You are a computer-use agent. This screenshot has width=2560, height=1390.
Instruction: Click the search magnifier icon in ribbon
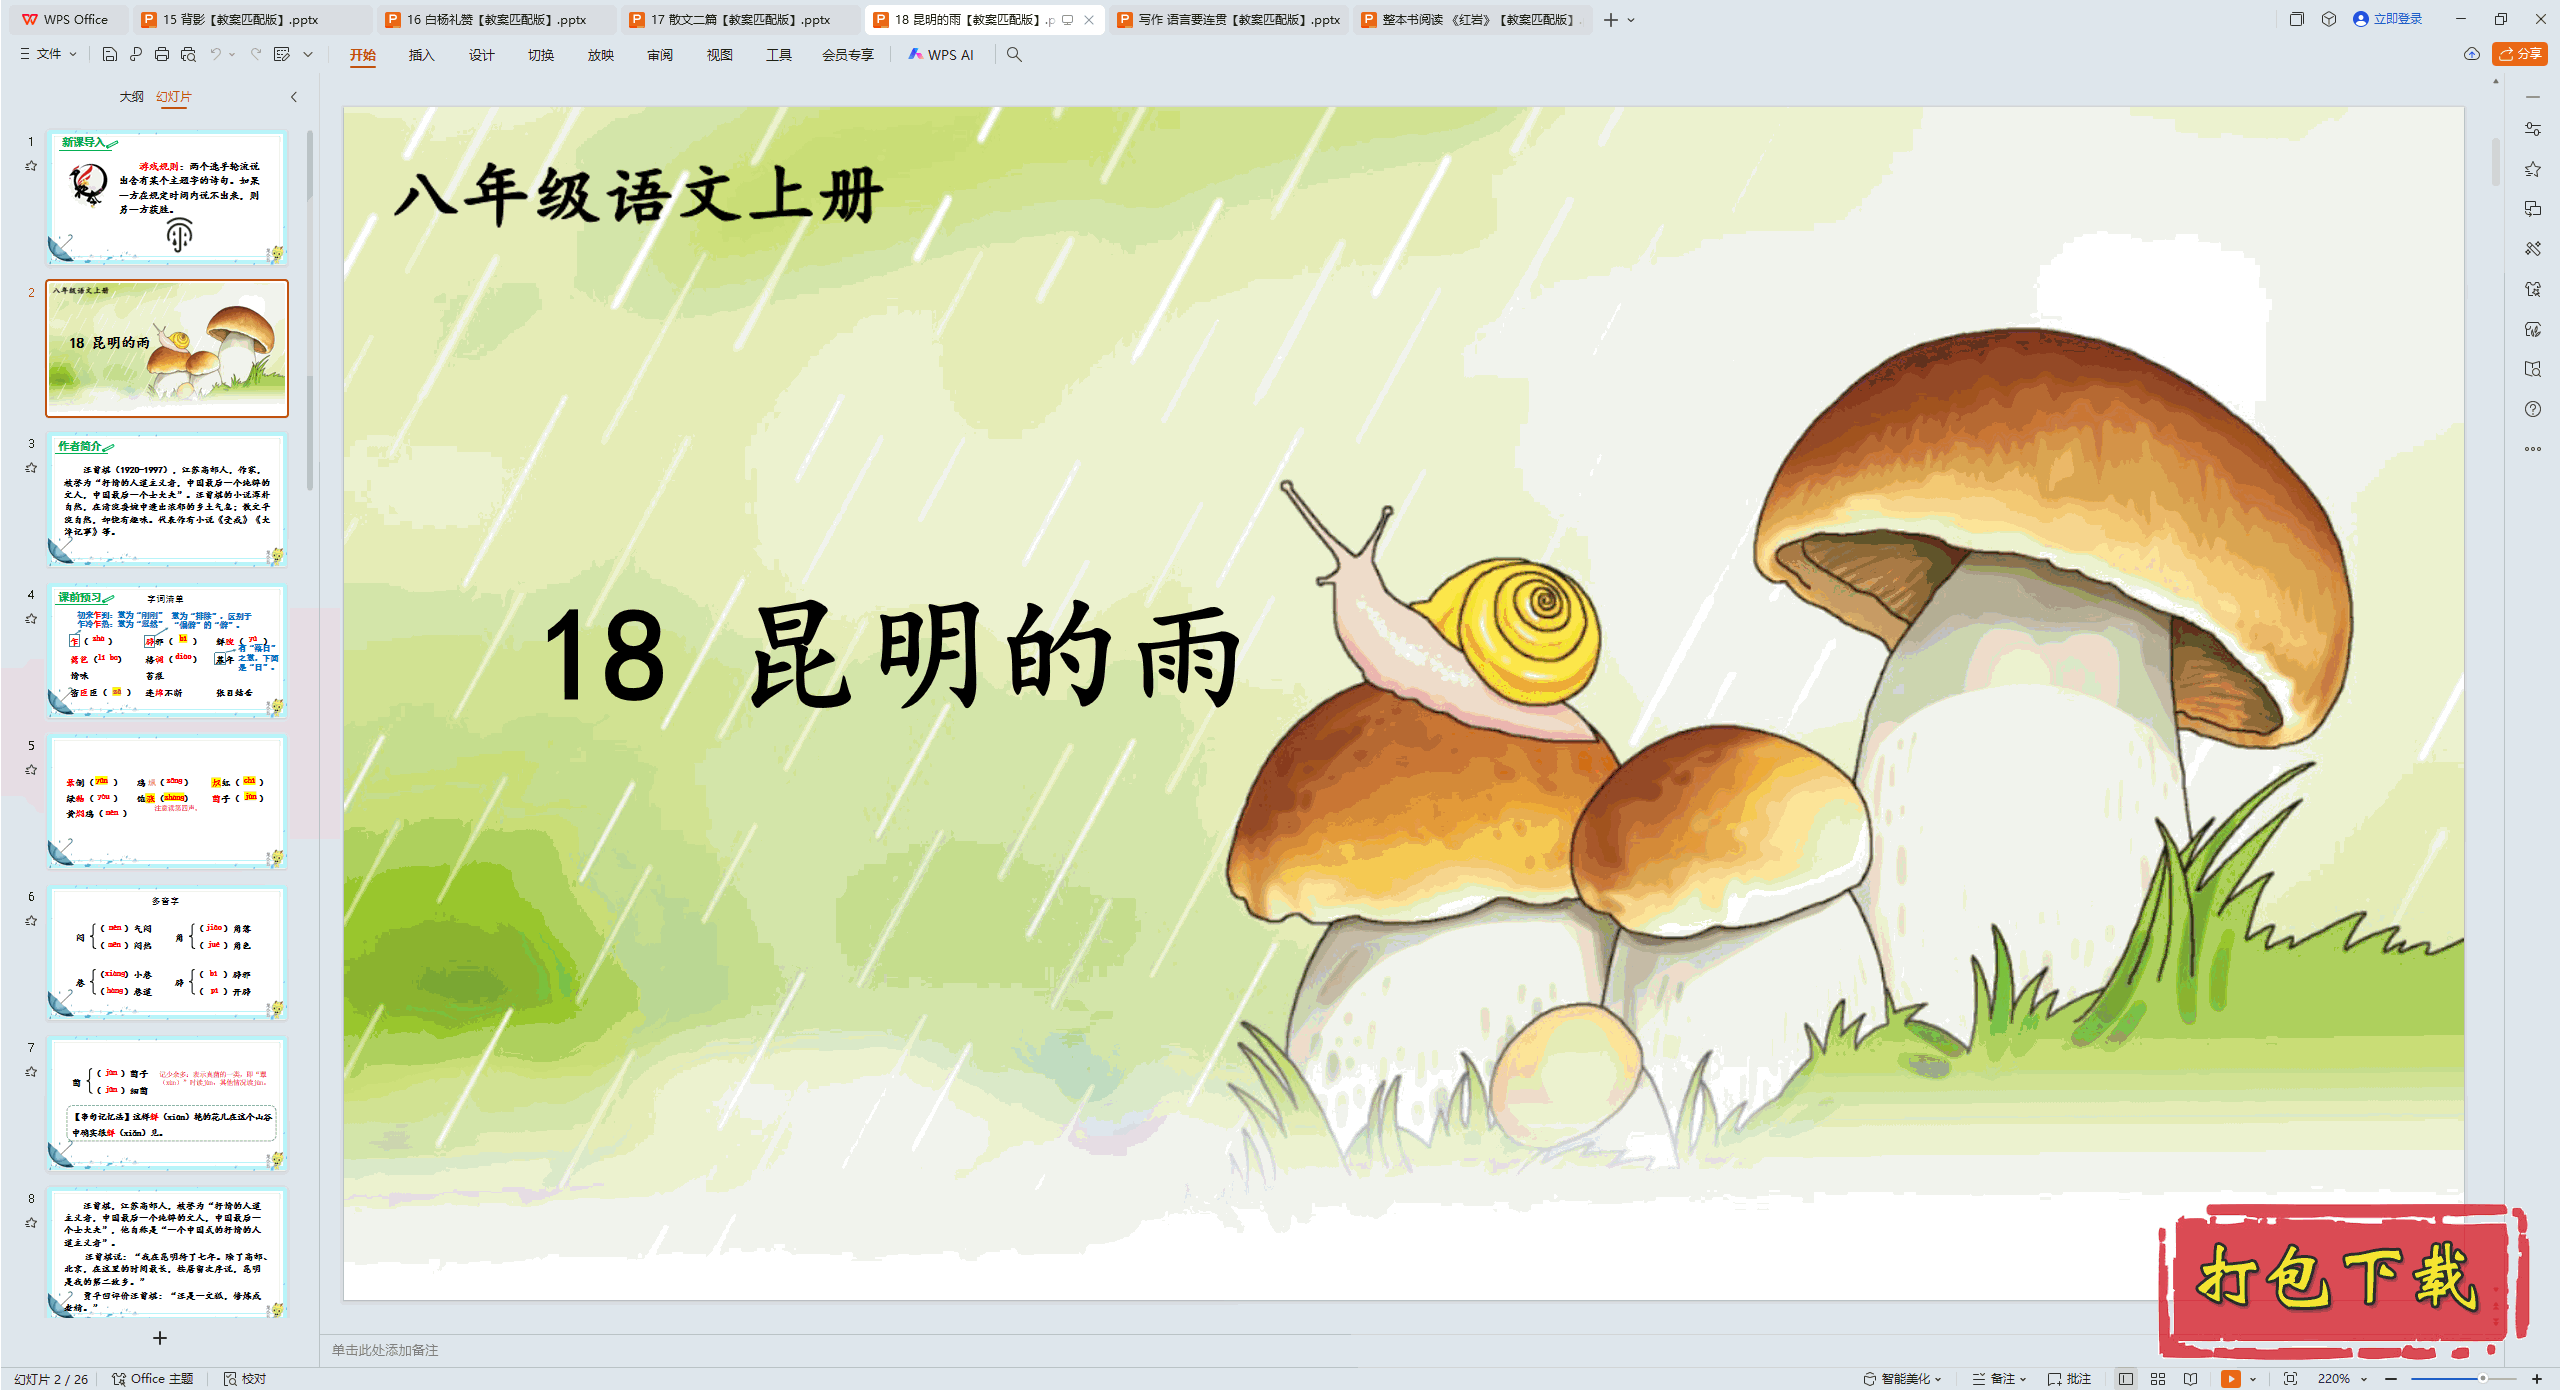[1014, 54]
